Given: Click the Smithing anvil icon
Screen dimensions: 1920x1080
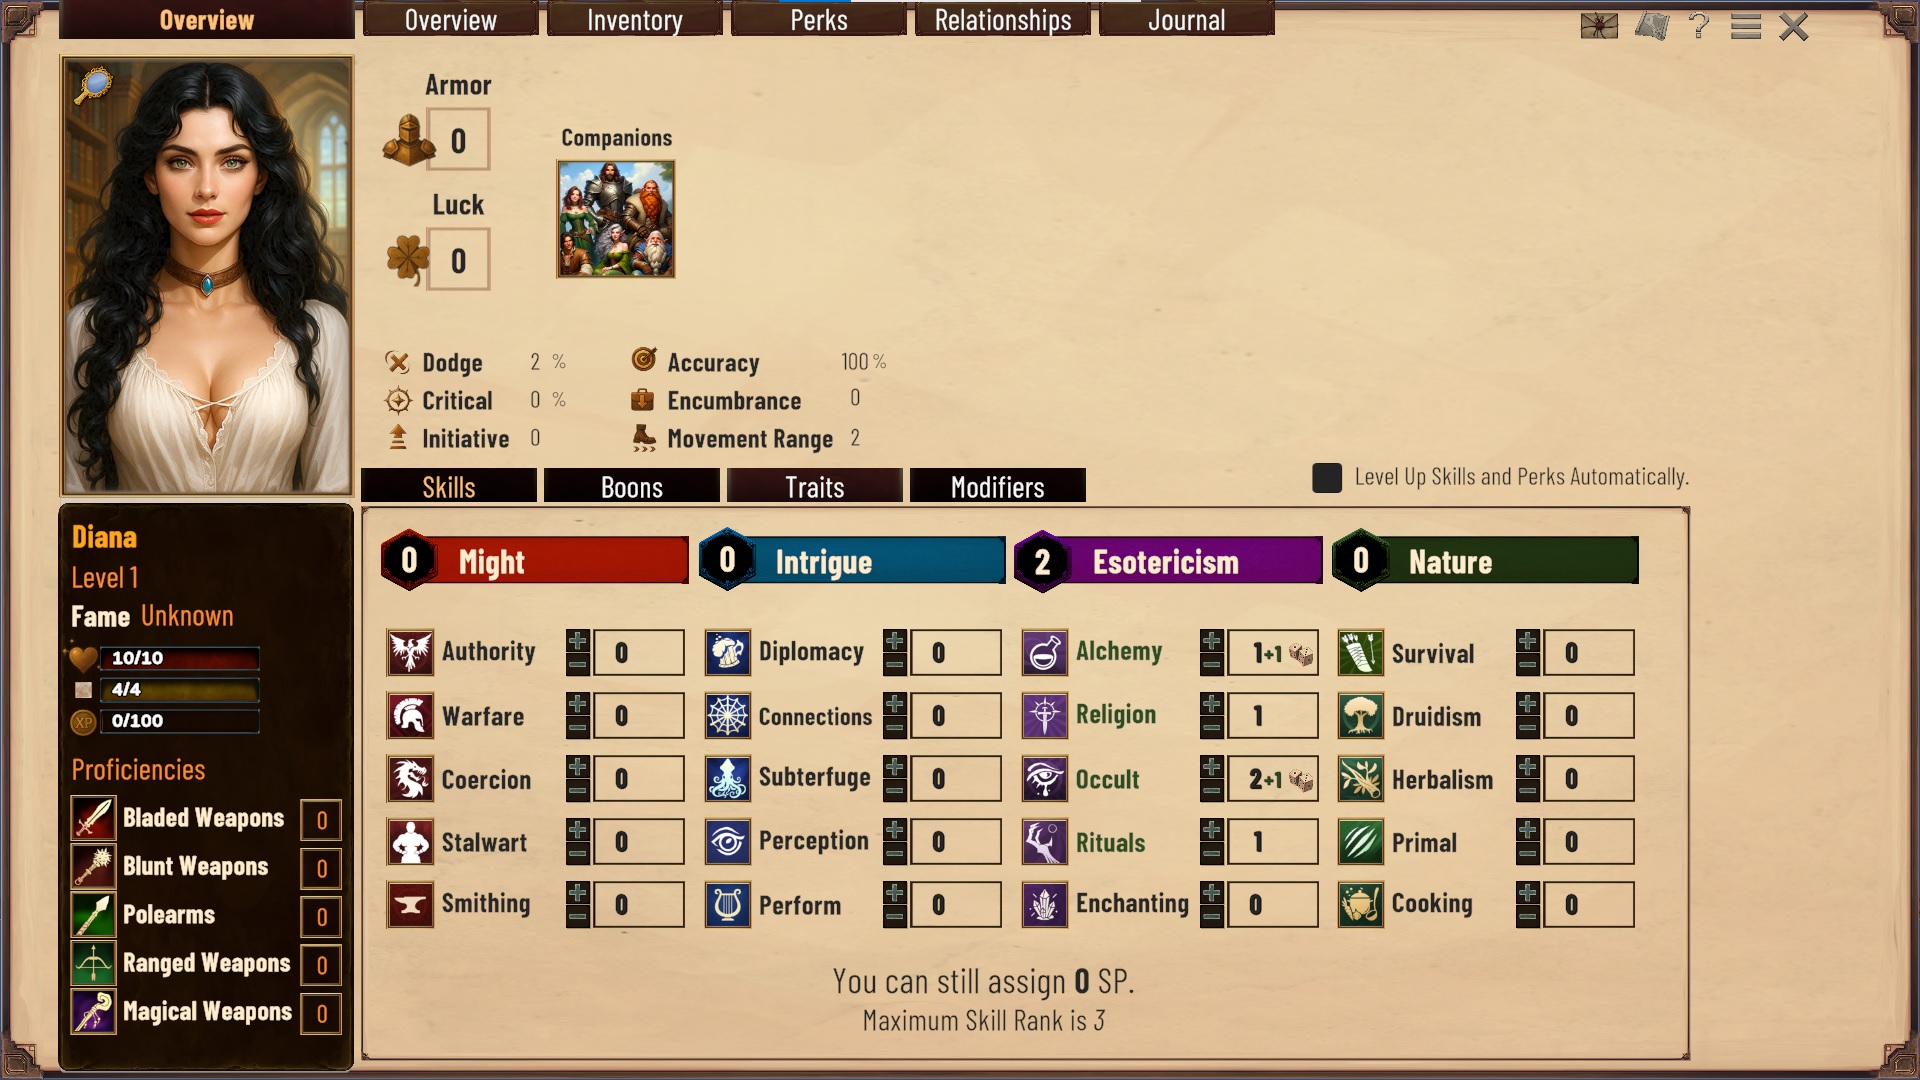Looking at the screenshot, I should coord(410,905).
